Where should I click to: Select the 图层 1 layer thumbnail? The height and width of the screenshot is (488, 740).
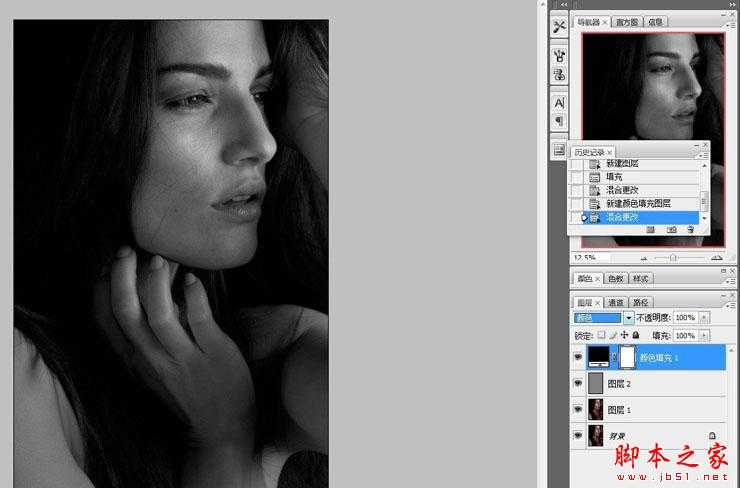click(x=597, y=409)
